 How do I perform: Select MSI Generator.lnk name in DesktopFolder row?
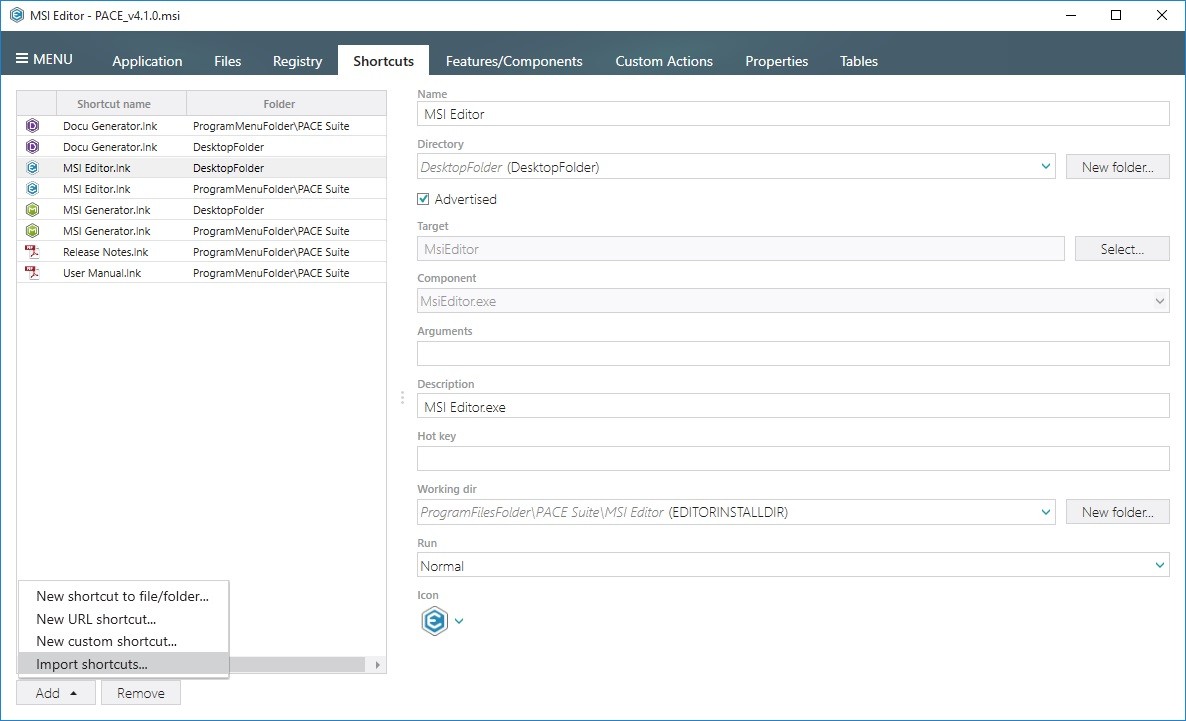(107, 210)
